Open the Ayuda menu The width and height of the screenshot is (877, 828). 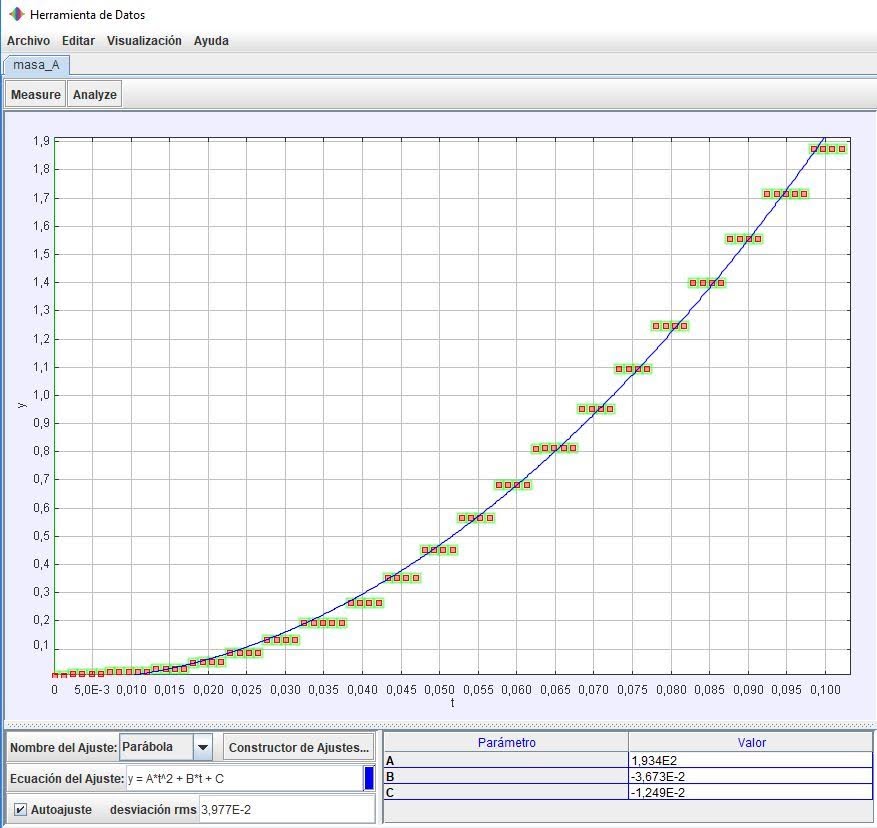(x=211, y=41)
